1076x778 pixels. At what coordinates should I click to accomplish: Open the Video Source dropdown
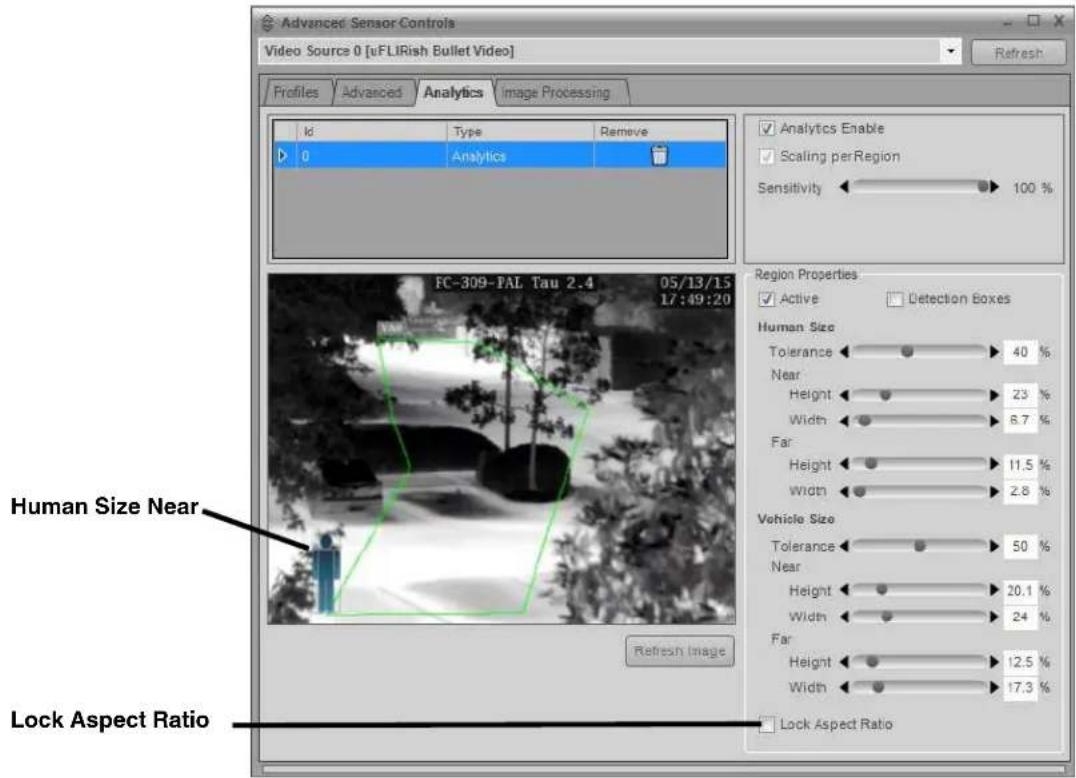(x=950, y=51)
